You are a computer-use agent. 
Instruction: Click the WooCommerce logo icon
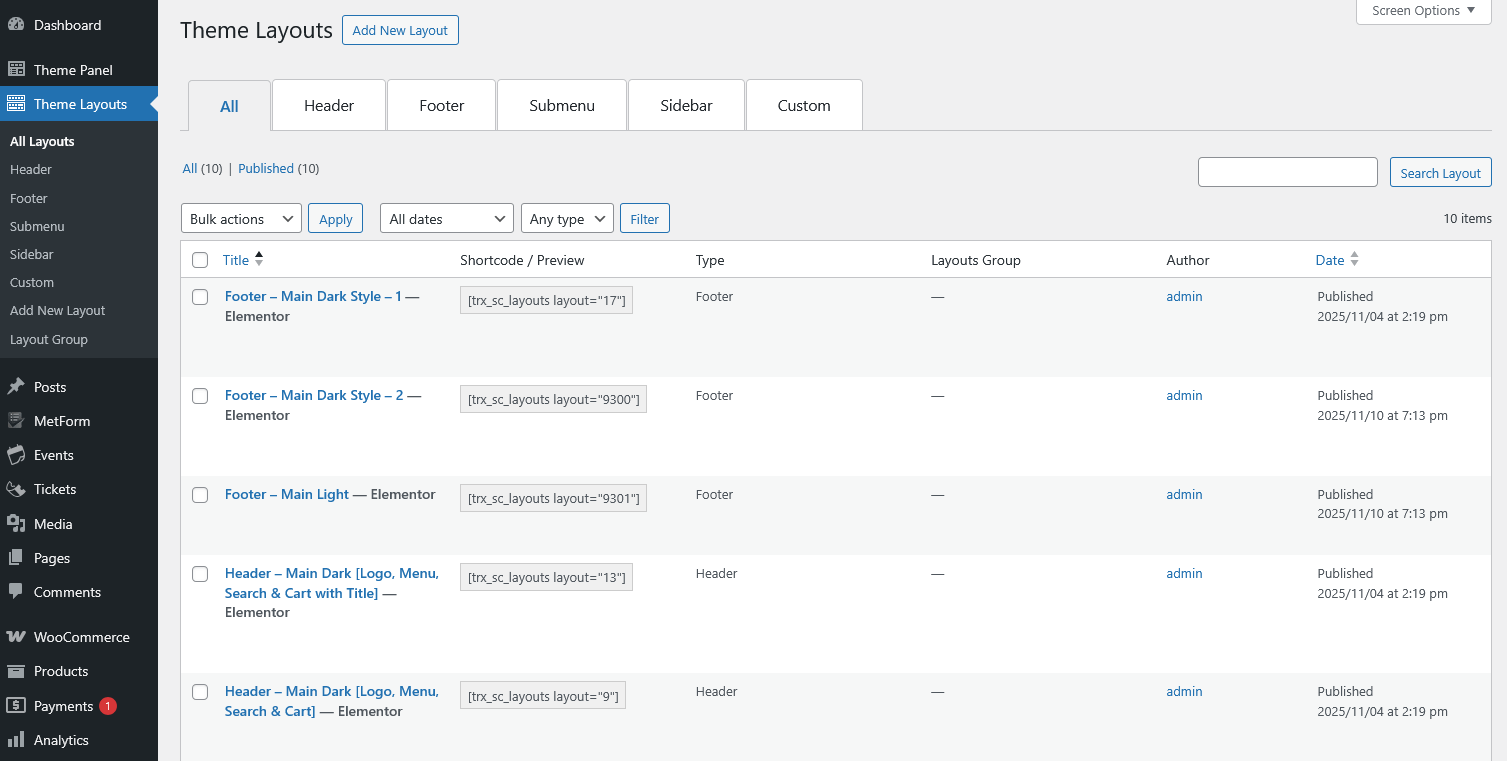(16, 637)
